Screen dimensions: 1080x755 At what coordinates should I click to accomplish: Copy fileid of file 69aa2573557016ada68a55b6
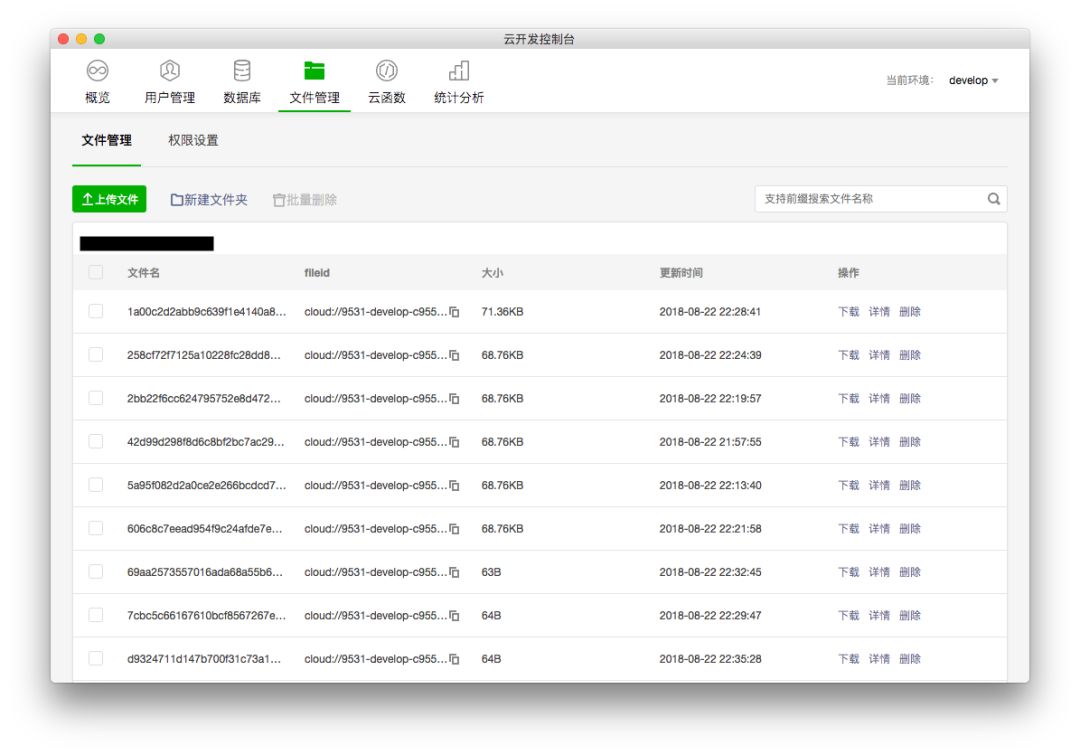[x=455, y=572]
